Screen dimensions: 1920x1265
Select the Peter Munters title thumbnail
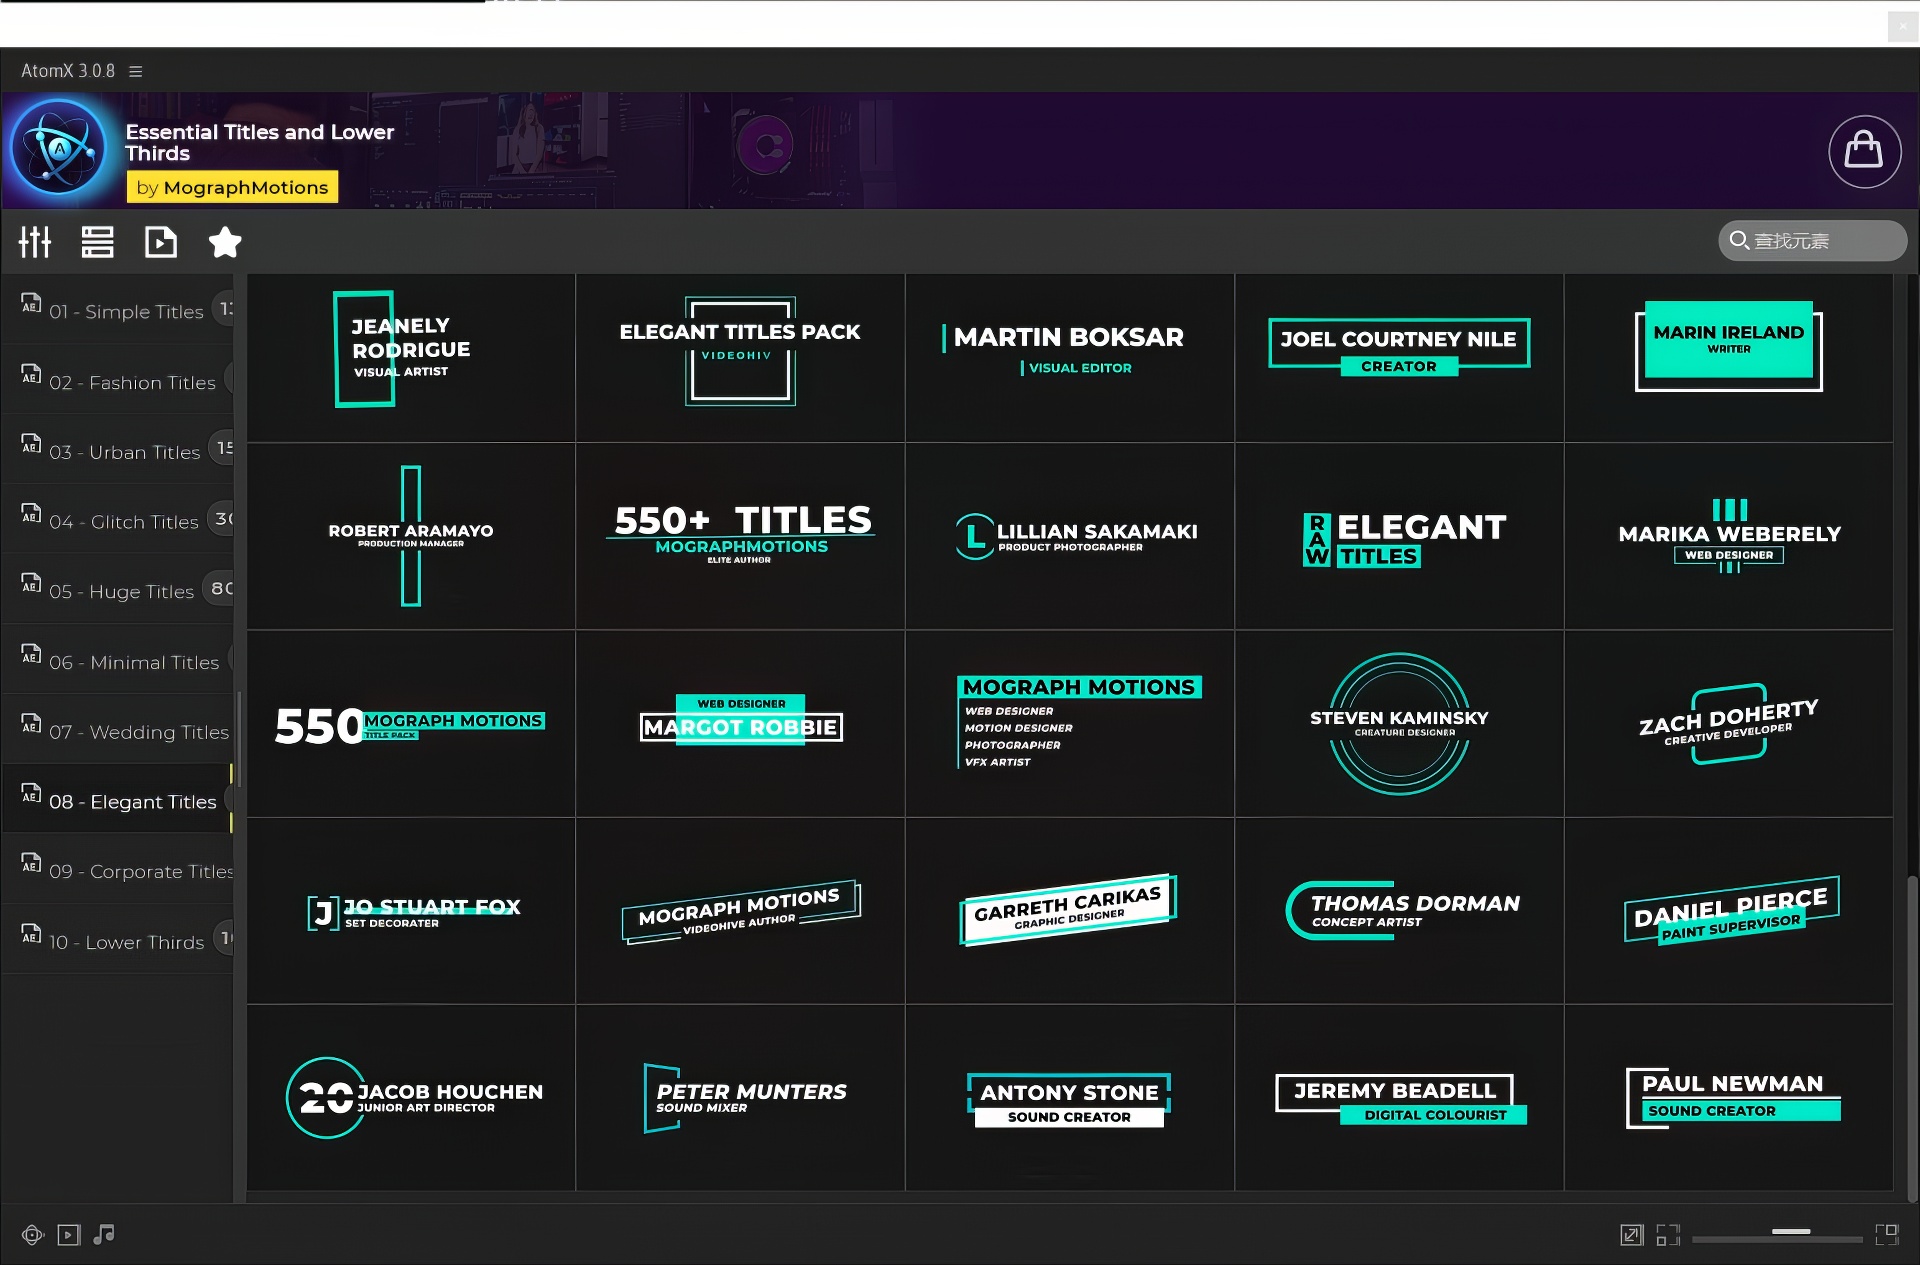(x=740, y=1098)
